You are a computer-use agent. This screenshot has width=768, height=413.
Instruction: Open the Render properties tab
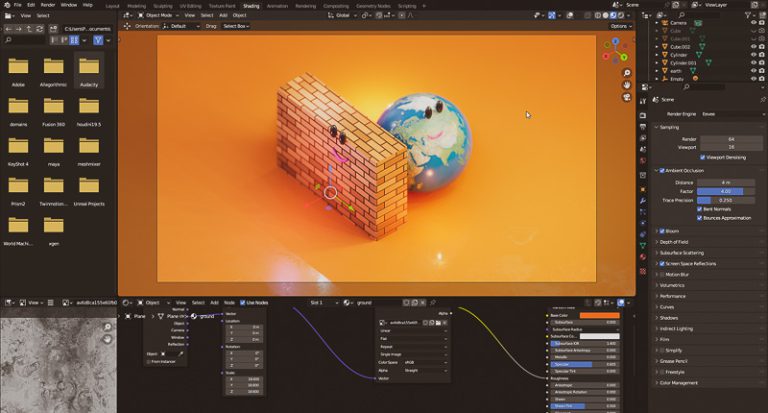pos(643,115)
